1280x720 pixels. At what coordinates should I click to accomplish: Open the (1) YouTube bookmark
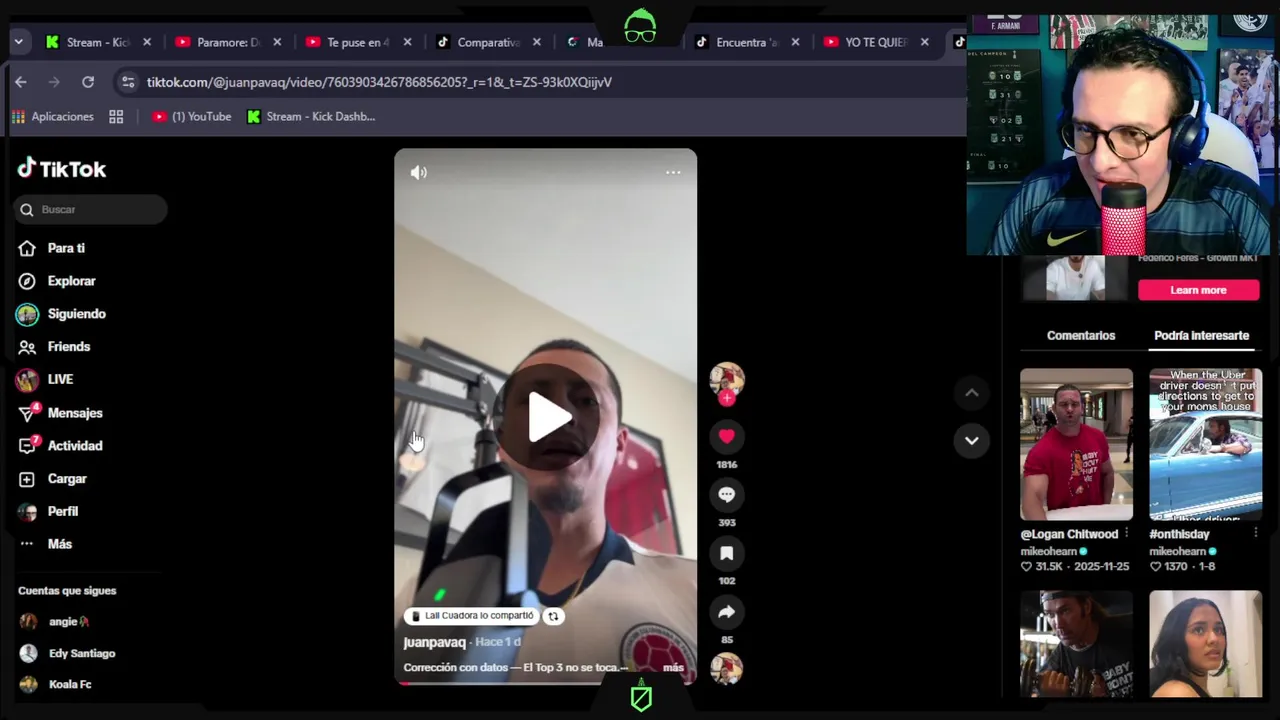pos(191,117)
